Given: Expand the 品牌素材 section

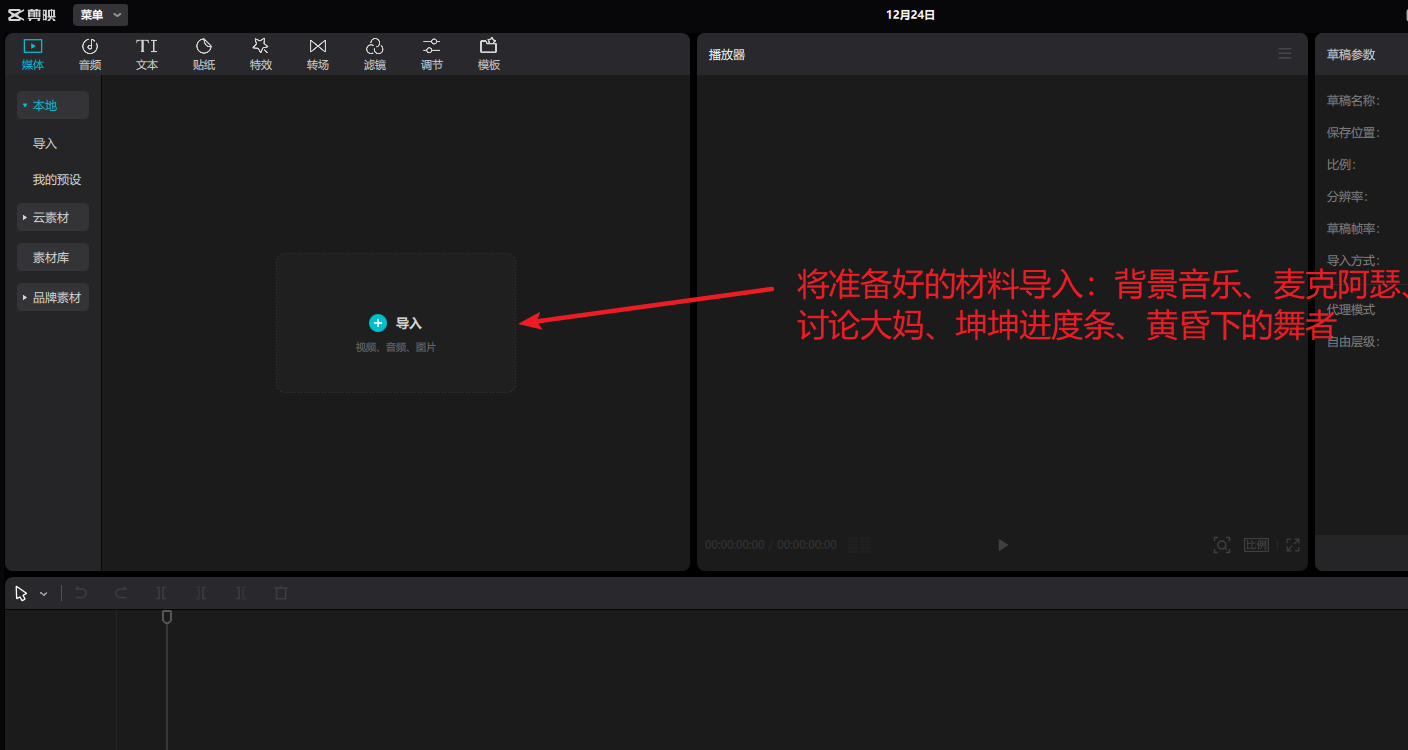Looking at the screenshot, I should tap(52, 297).
